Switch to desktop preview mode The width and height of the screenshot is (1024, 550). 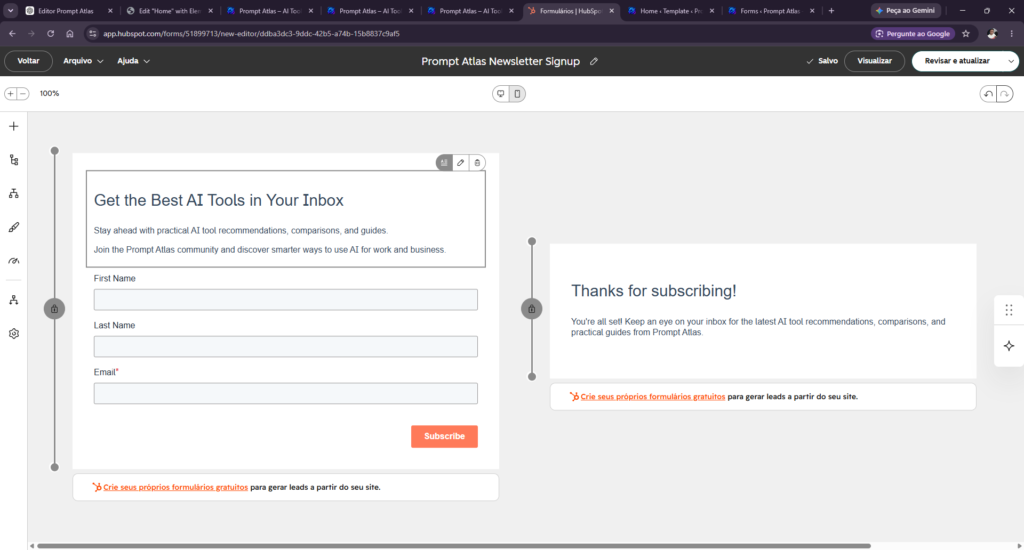[501, 93]
